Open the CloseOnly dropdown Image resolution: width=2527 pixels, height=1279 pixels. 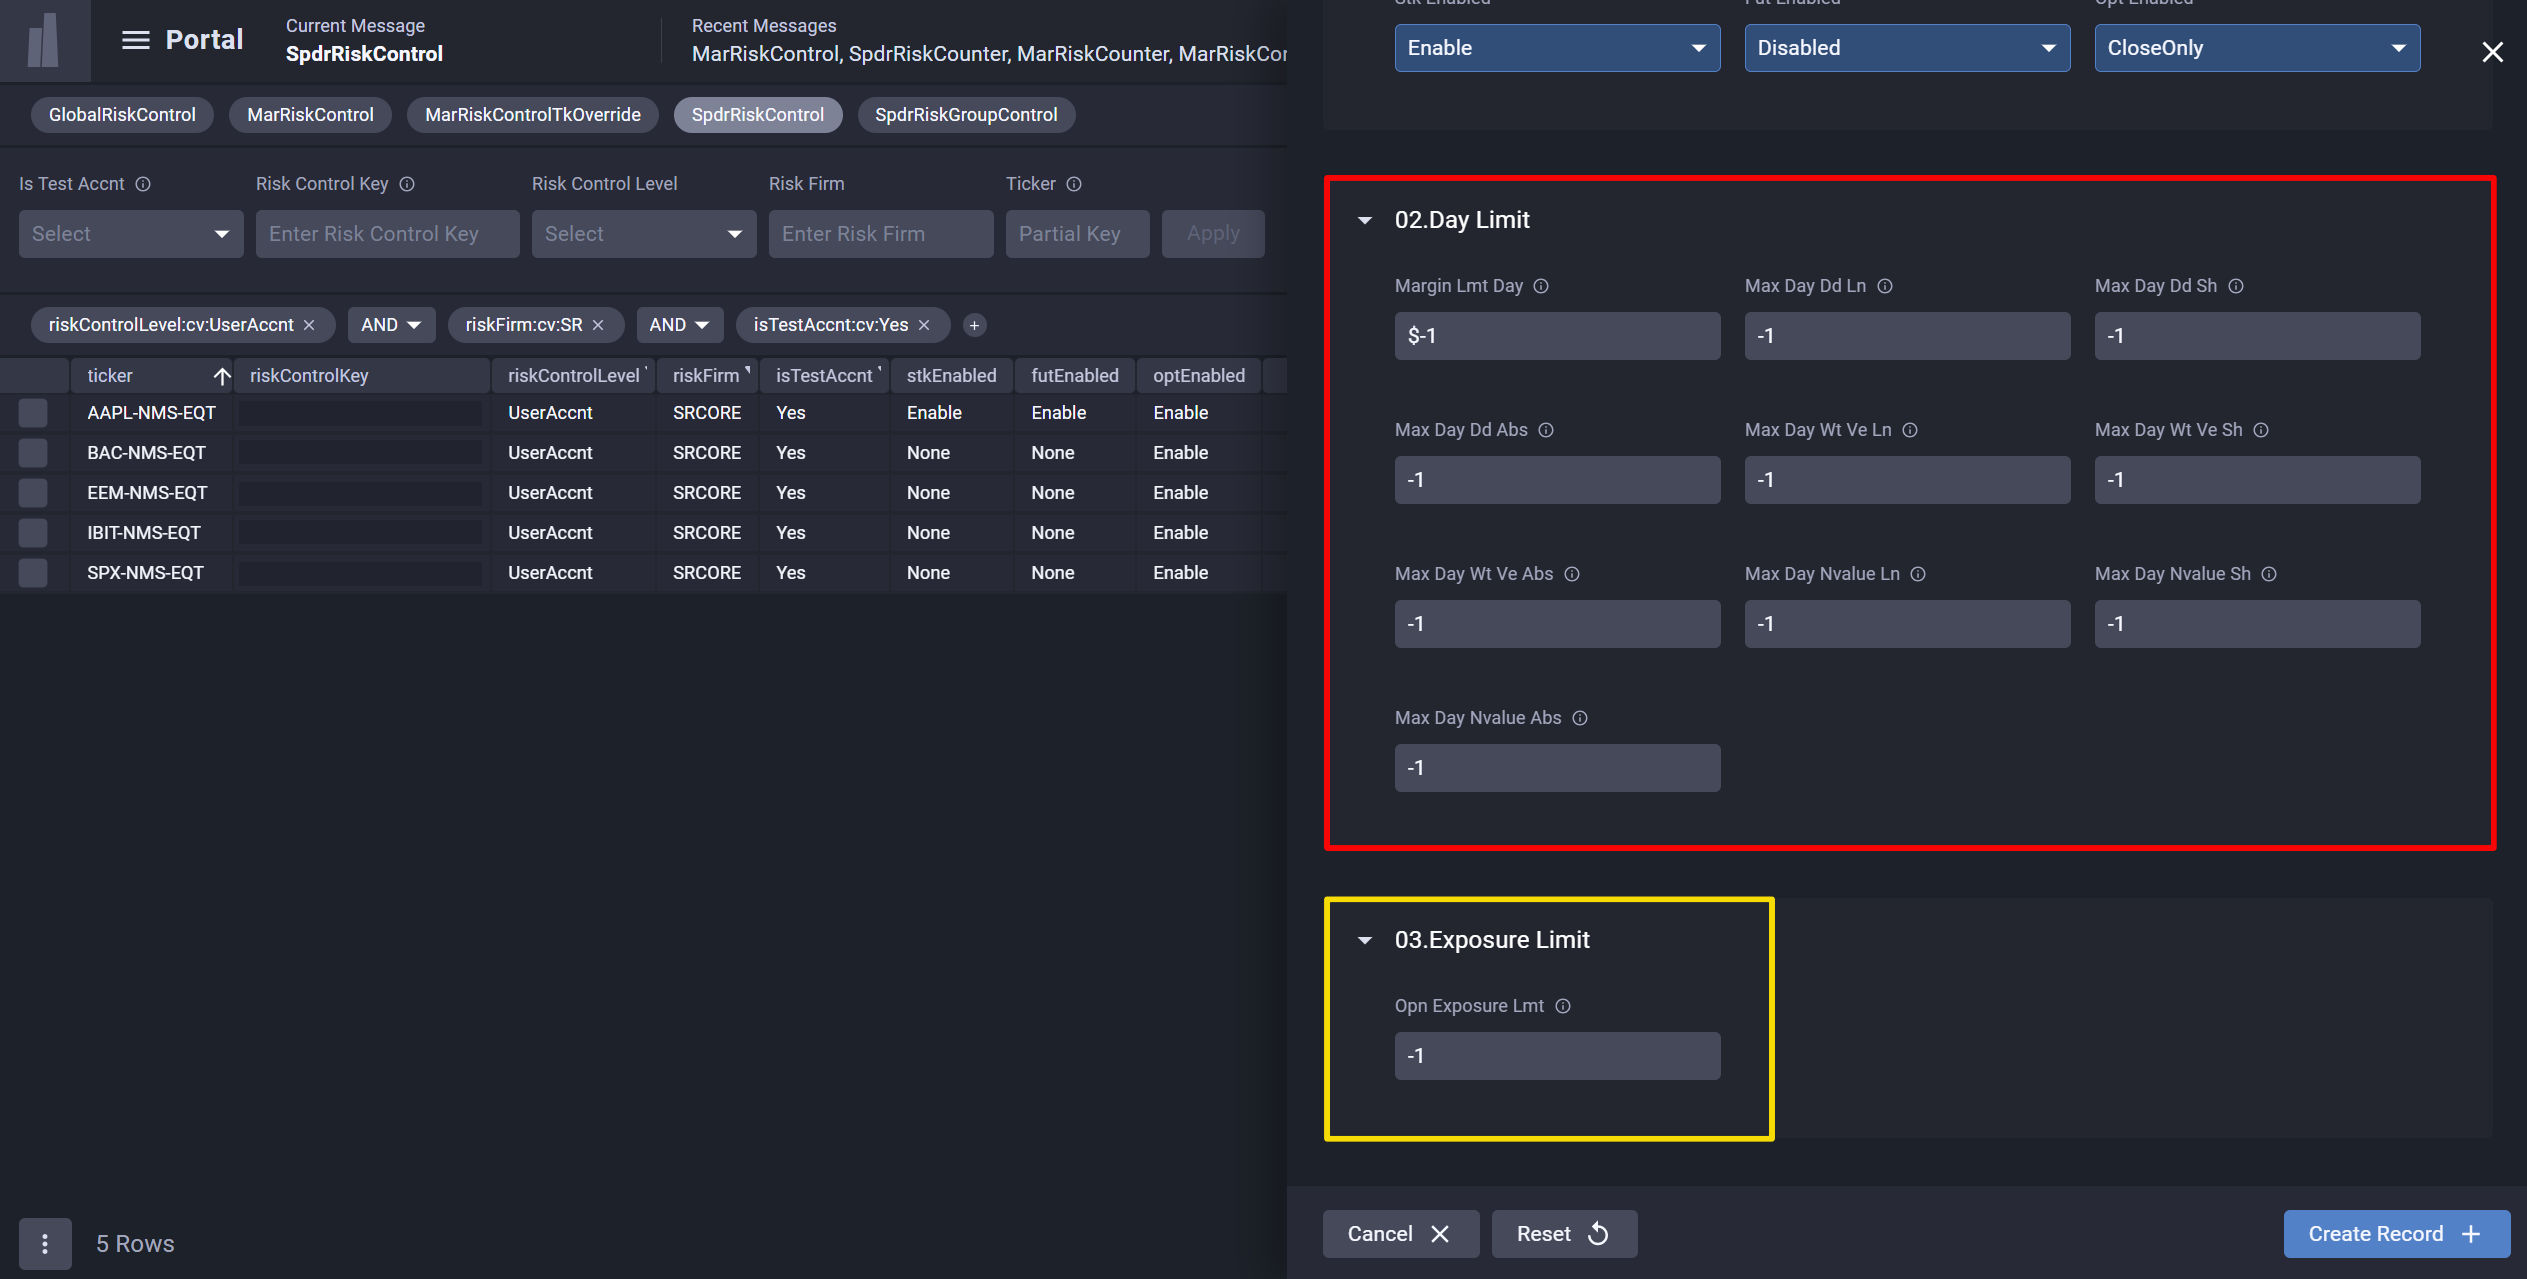point(2256,48)
